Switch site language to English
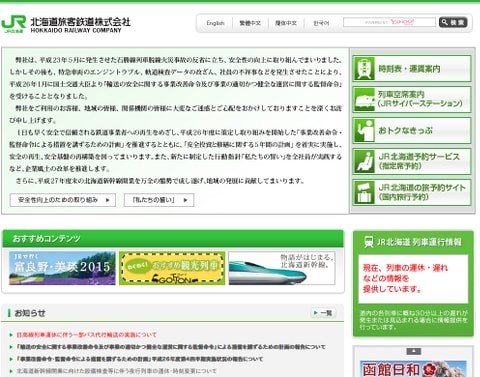Screen dimensions: 480x377 [215, 23]
